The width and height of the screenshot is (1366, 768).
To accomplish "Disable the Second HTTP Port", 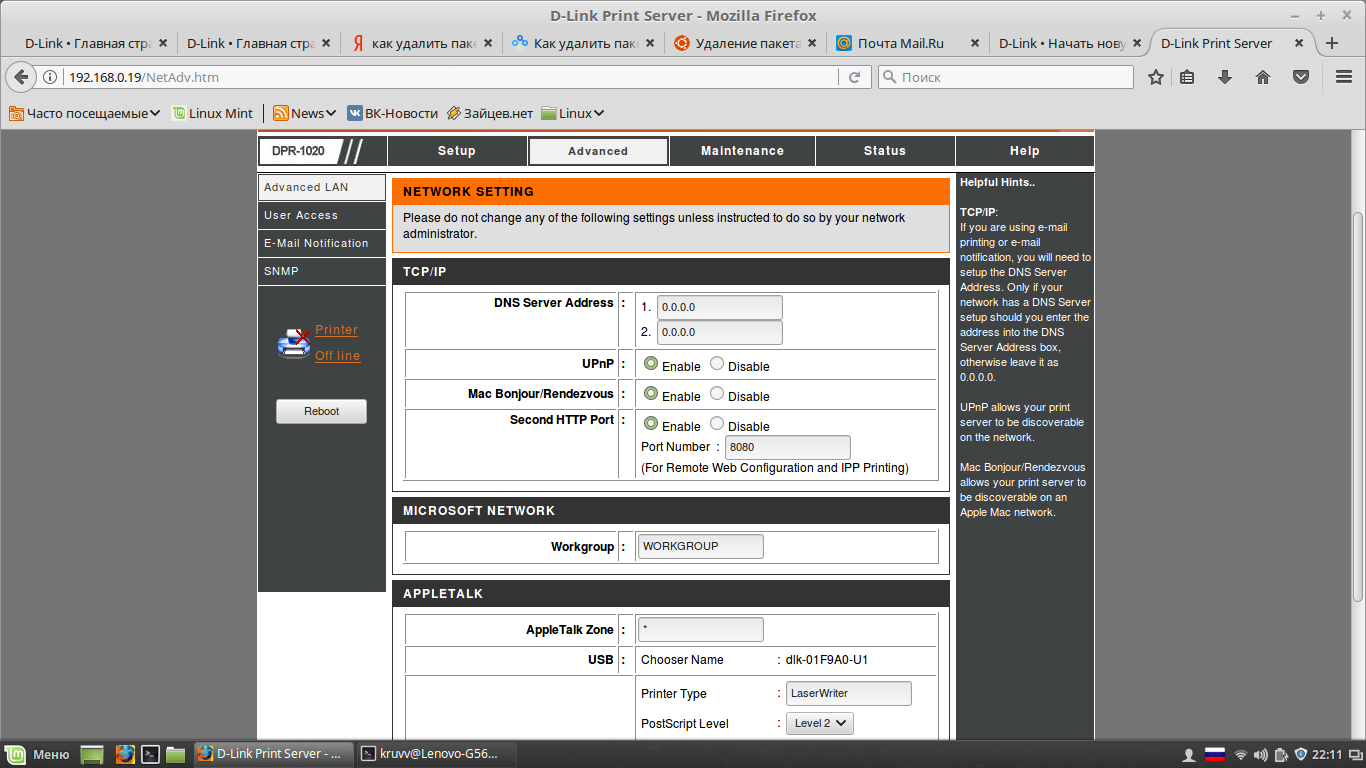I will [717, 424].
